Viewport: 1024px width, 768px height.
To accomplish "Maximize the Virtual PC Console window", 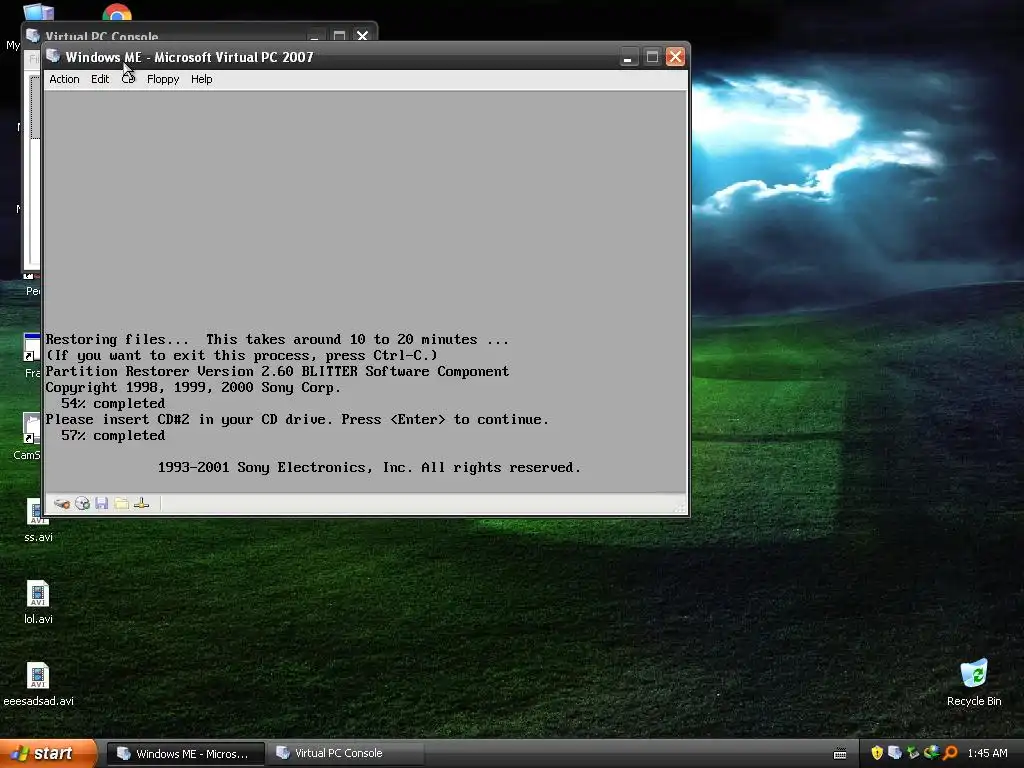I will (x=339, y=35).
